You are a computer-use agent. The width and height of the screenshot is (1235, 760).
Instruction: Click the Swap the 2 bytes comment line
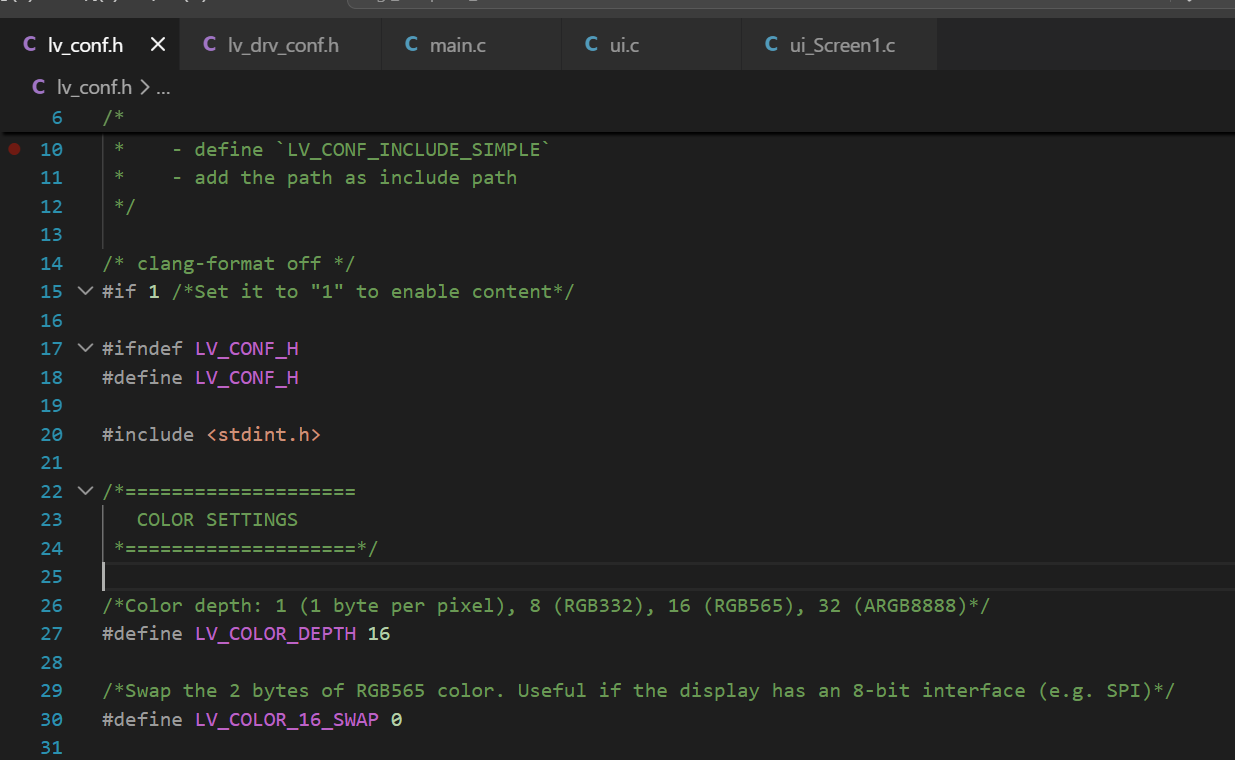638,691
